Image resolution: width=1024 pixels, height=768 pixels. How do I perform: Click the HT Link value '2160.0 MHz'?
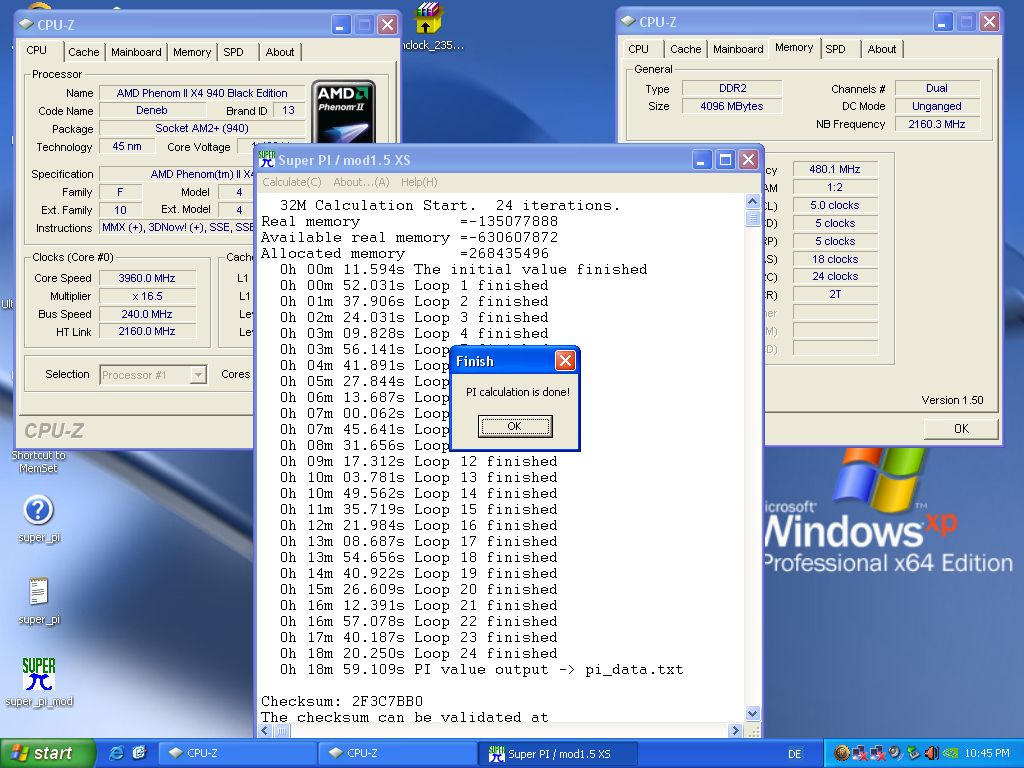(x=147, y=332)
